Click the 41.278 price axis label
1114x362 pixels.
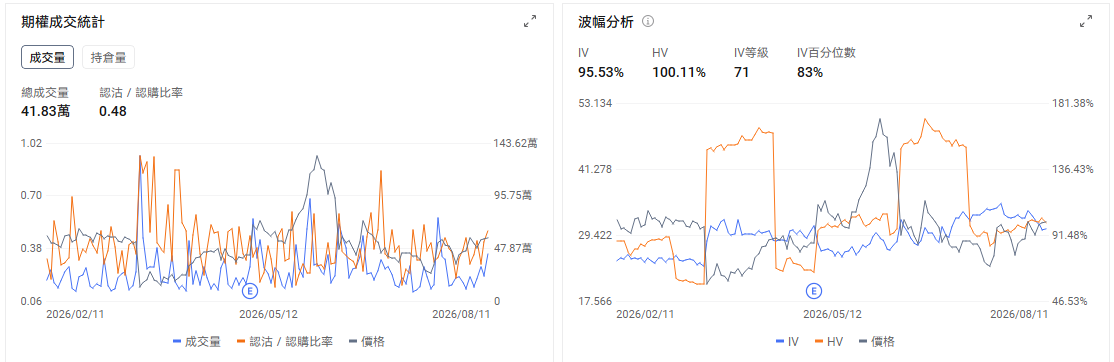[595, 170]
